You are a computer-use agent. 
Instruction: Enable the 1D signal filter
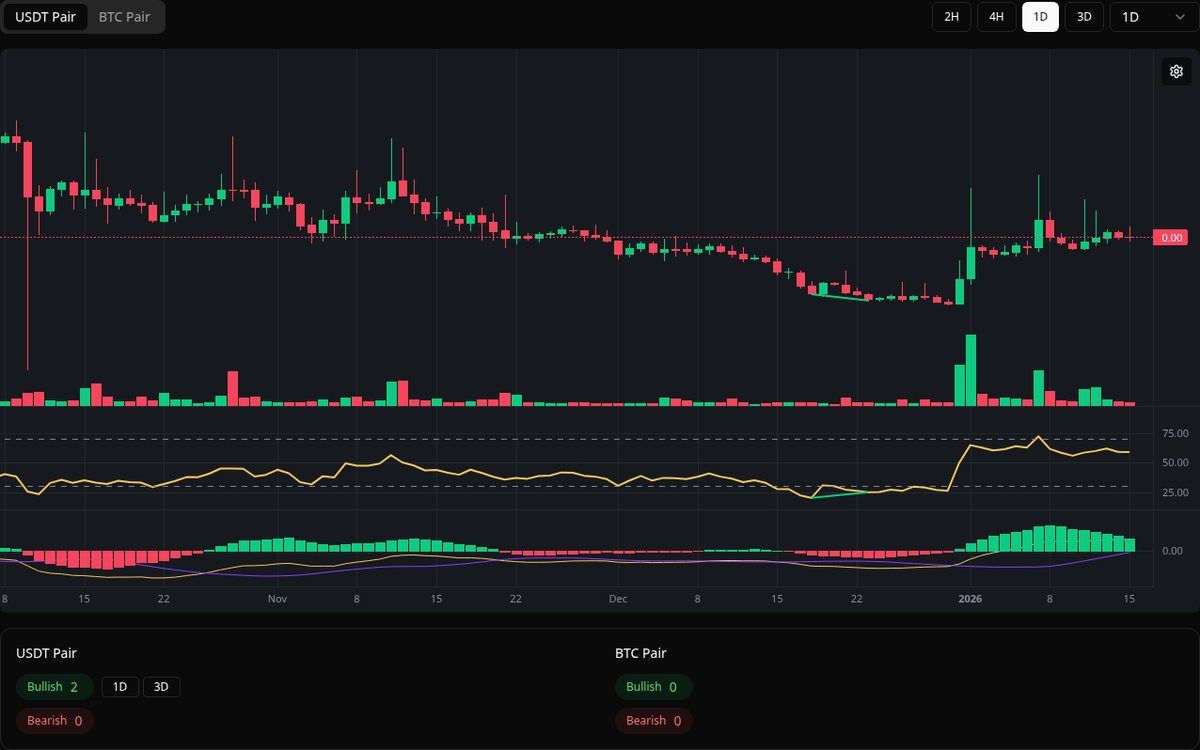(x=120, y=687)
